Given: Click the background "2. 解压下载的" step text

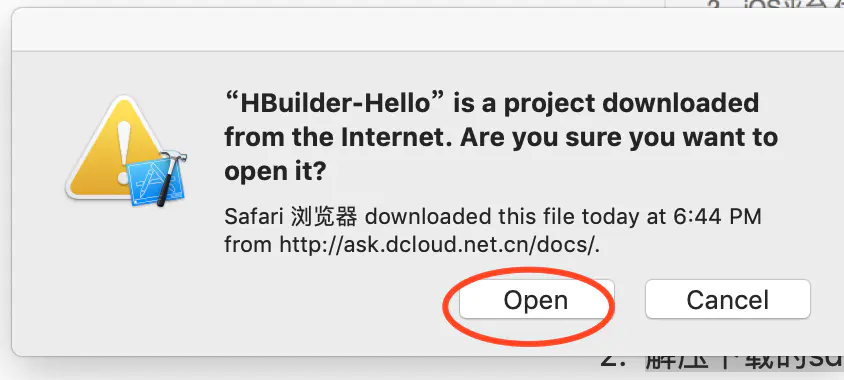Looking at the screenshot, I should click(x=721, y=362).
